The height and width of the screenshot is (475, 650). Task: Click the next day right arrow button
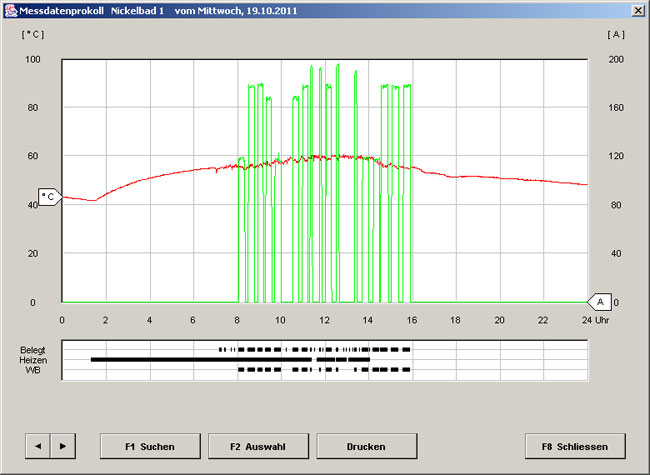tap(62, 444)
